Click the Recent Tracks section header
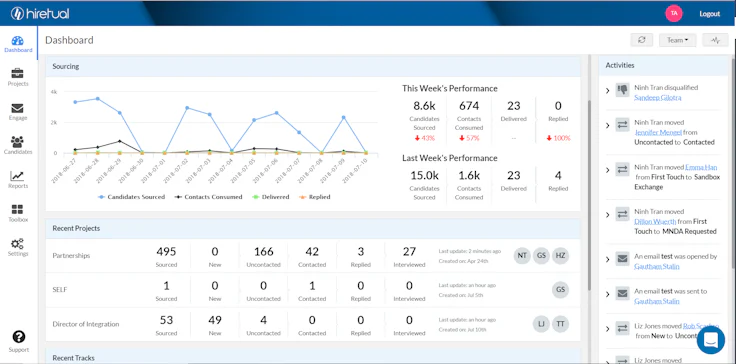This screenshot has width=736, height=364. pyautogui.click(x=313, y=356)
